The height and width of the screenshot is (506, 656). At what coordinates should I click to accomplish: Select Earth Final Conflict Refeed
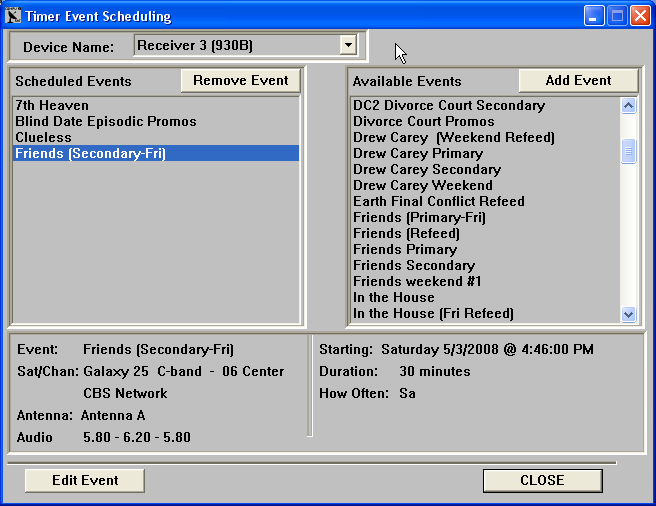pos(438,201)
